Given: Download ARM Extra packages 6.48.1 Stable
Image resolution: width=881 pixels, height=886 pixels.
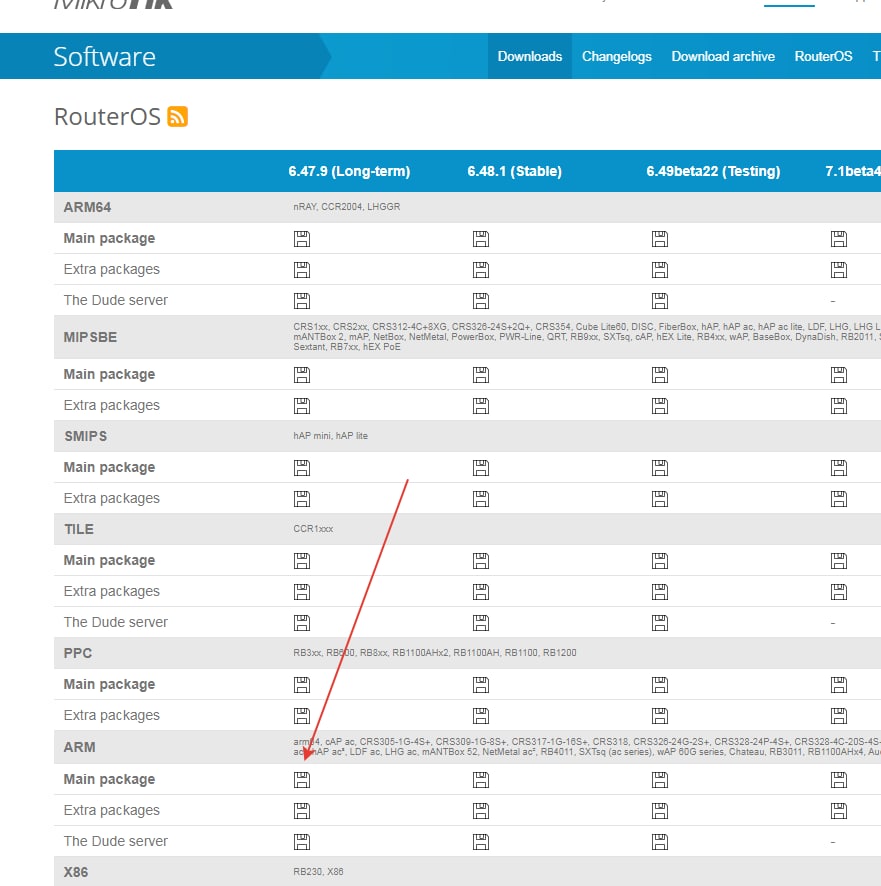Looking at the screenshot, I should coord(481,811).
